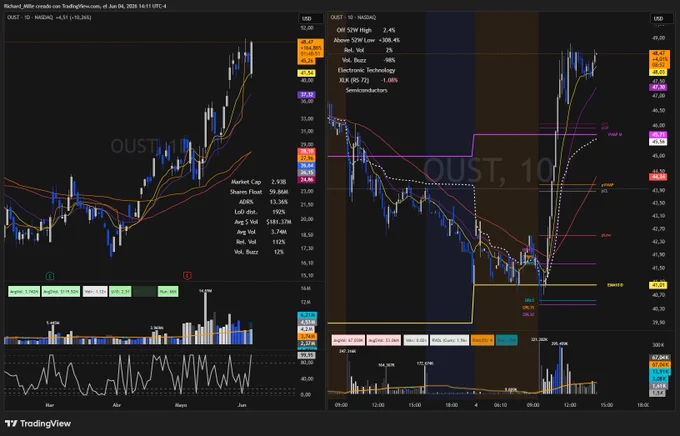Click the blue 26,64 price label on the daily axis
Viewport: 680px width, 436px height.
306,165
